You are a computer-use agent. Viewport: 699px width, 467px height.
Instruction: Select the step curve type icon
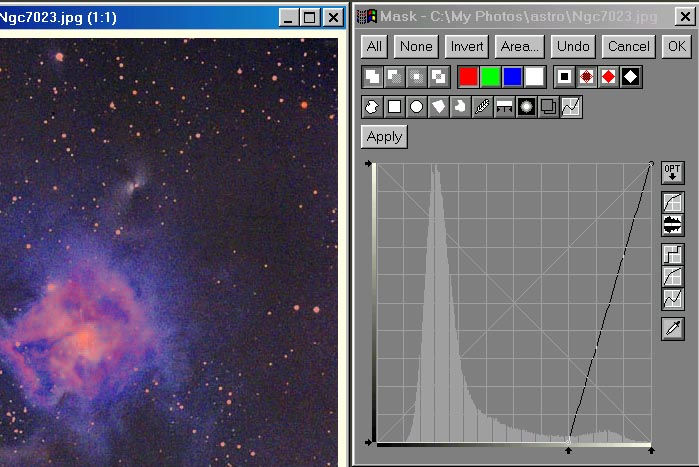673,254
